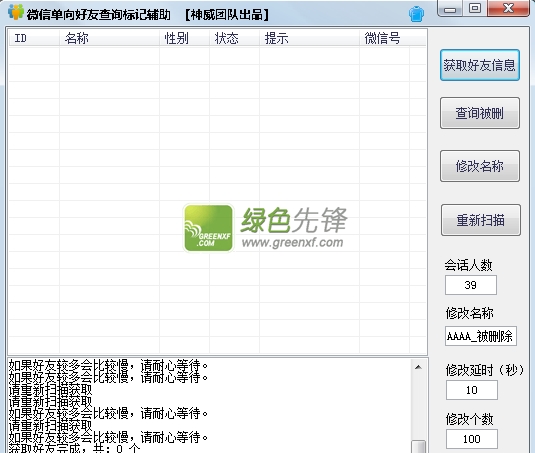Click the log panel scrollbar thumb

418,447
